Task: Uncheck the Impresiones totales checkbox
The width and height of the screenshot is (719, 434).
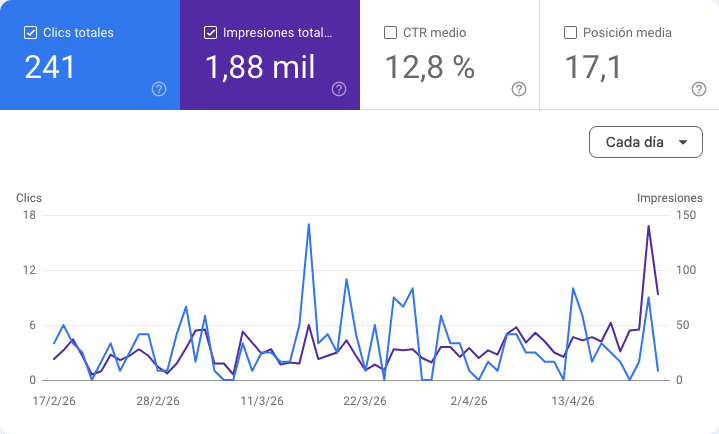Action: tap(210, 32)
